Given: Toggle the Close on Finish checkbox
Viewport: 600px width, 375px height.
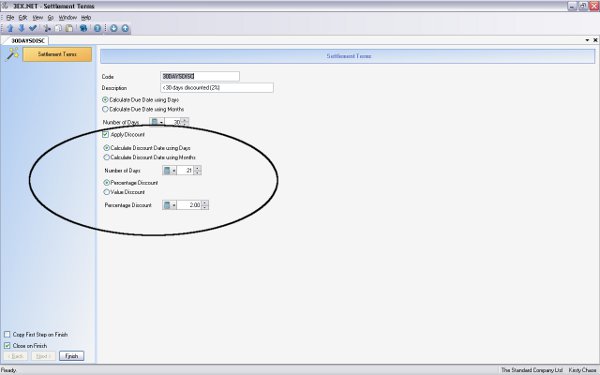Looking at the screenshot, I should click(7, 346).
